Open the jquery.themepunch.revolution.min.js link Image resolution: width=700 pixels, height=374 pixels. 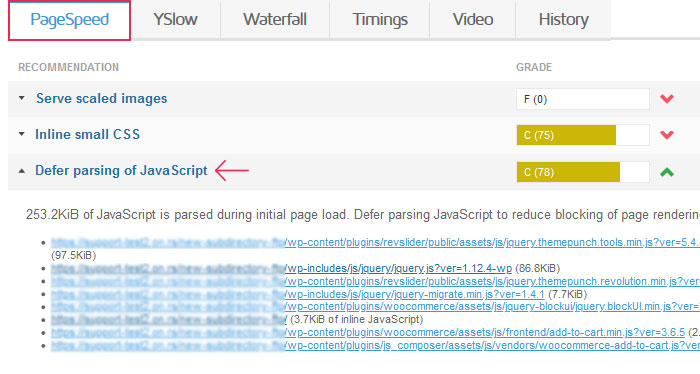(375, 281)
